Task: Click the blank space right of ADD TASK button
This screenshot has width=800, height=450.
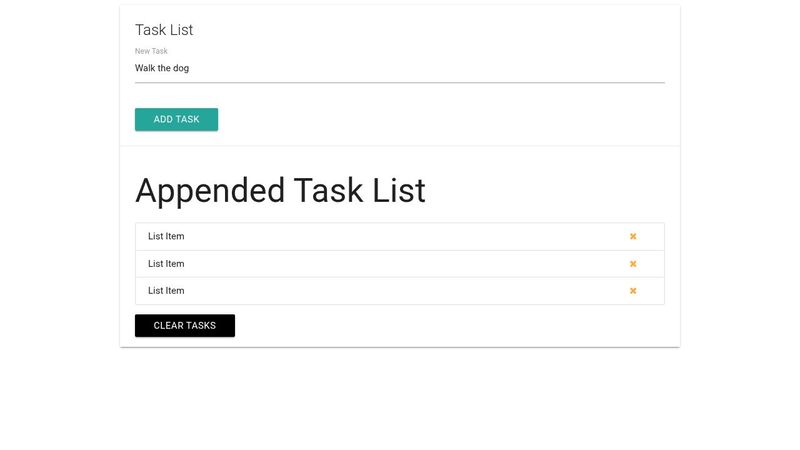Action: 441,119
